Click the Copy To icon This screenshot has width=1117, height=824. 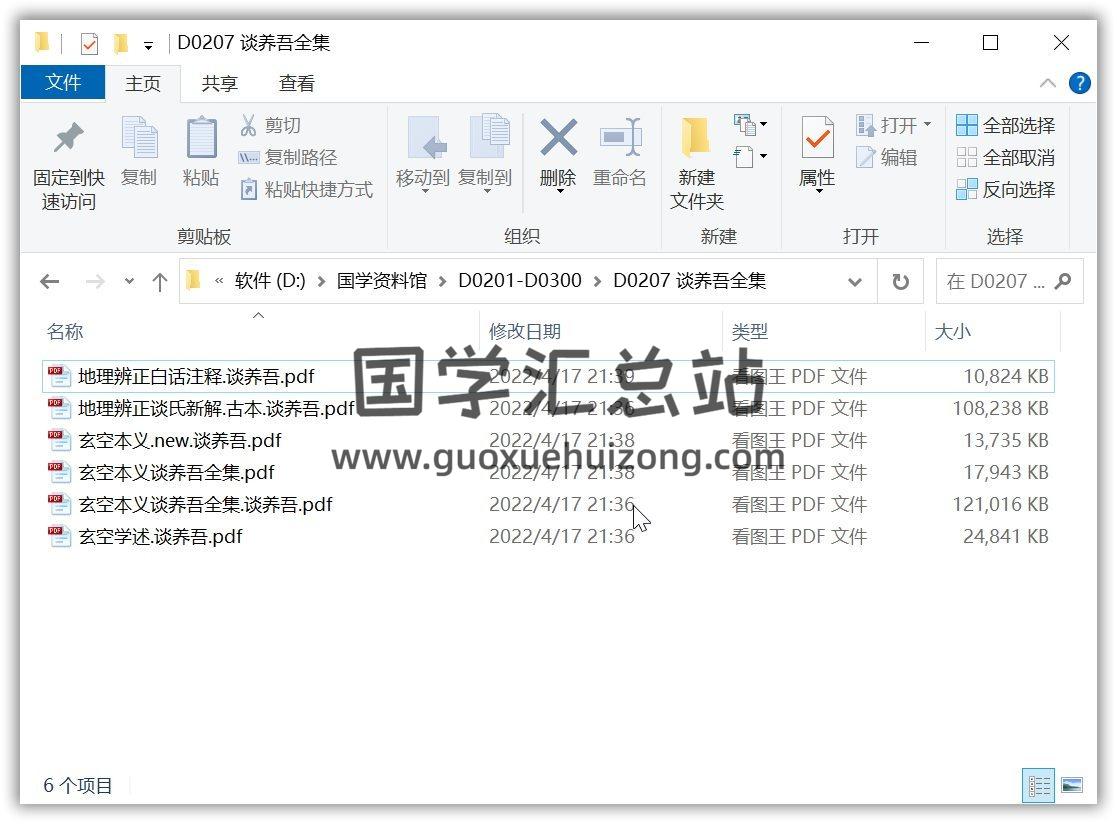[489, 135]
